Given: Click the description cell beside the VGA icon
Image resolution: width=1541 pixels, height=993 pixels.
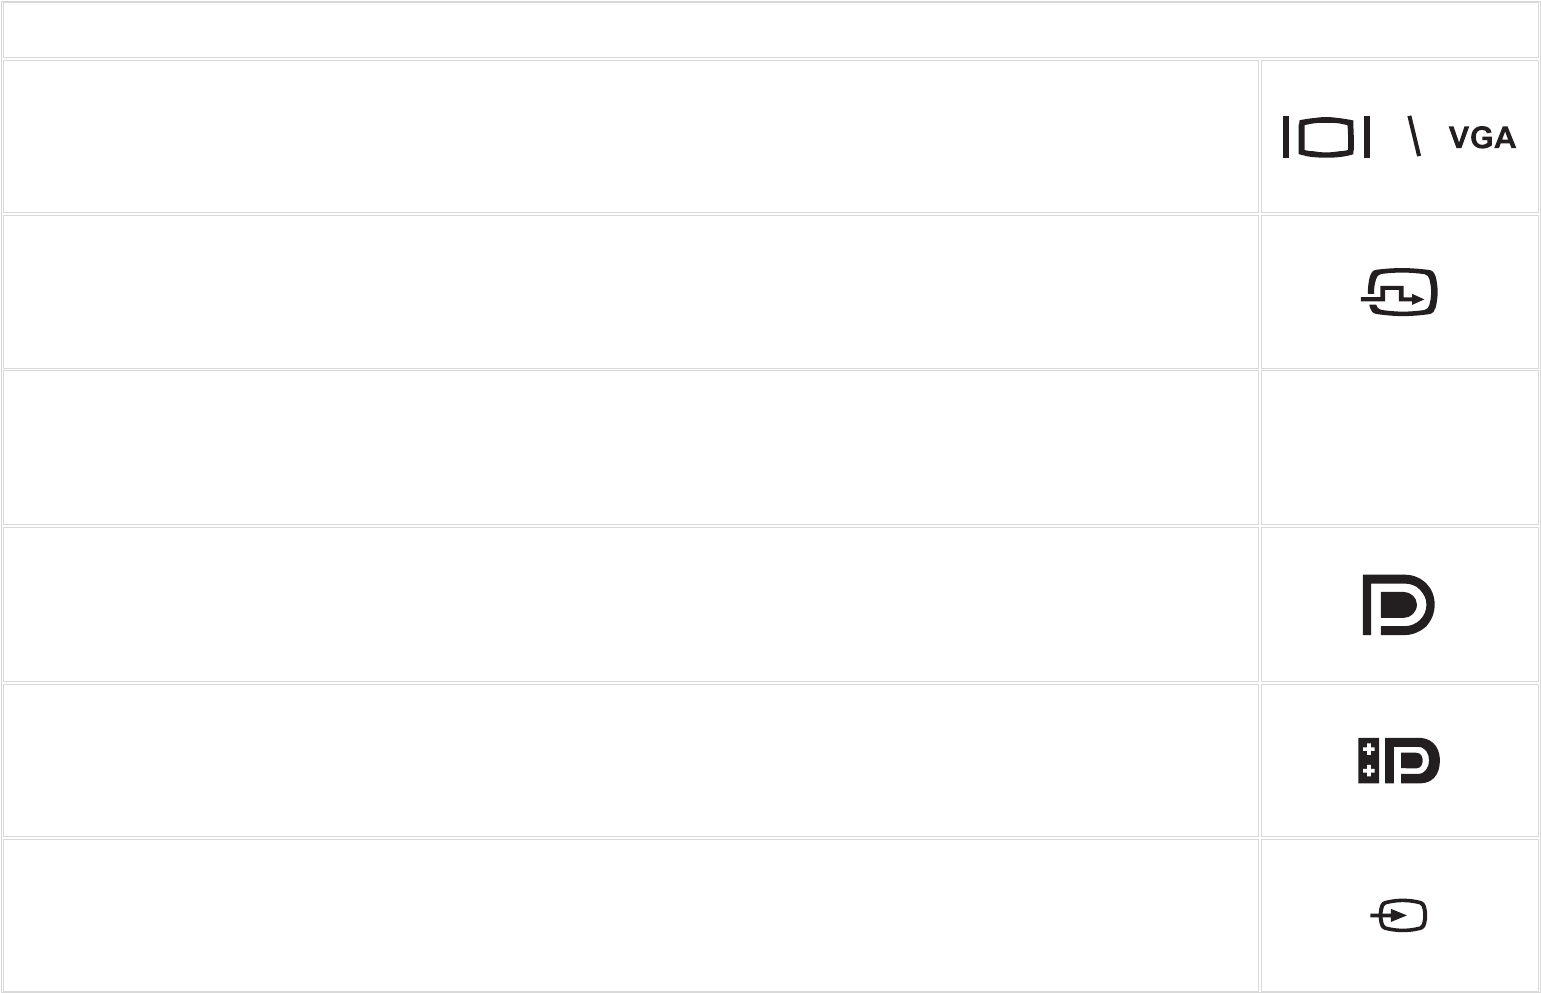Looking at the screenshot, I should (630, 136).
